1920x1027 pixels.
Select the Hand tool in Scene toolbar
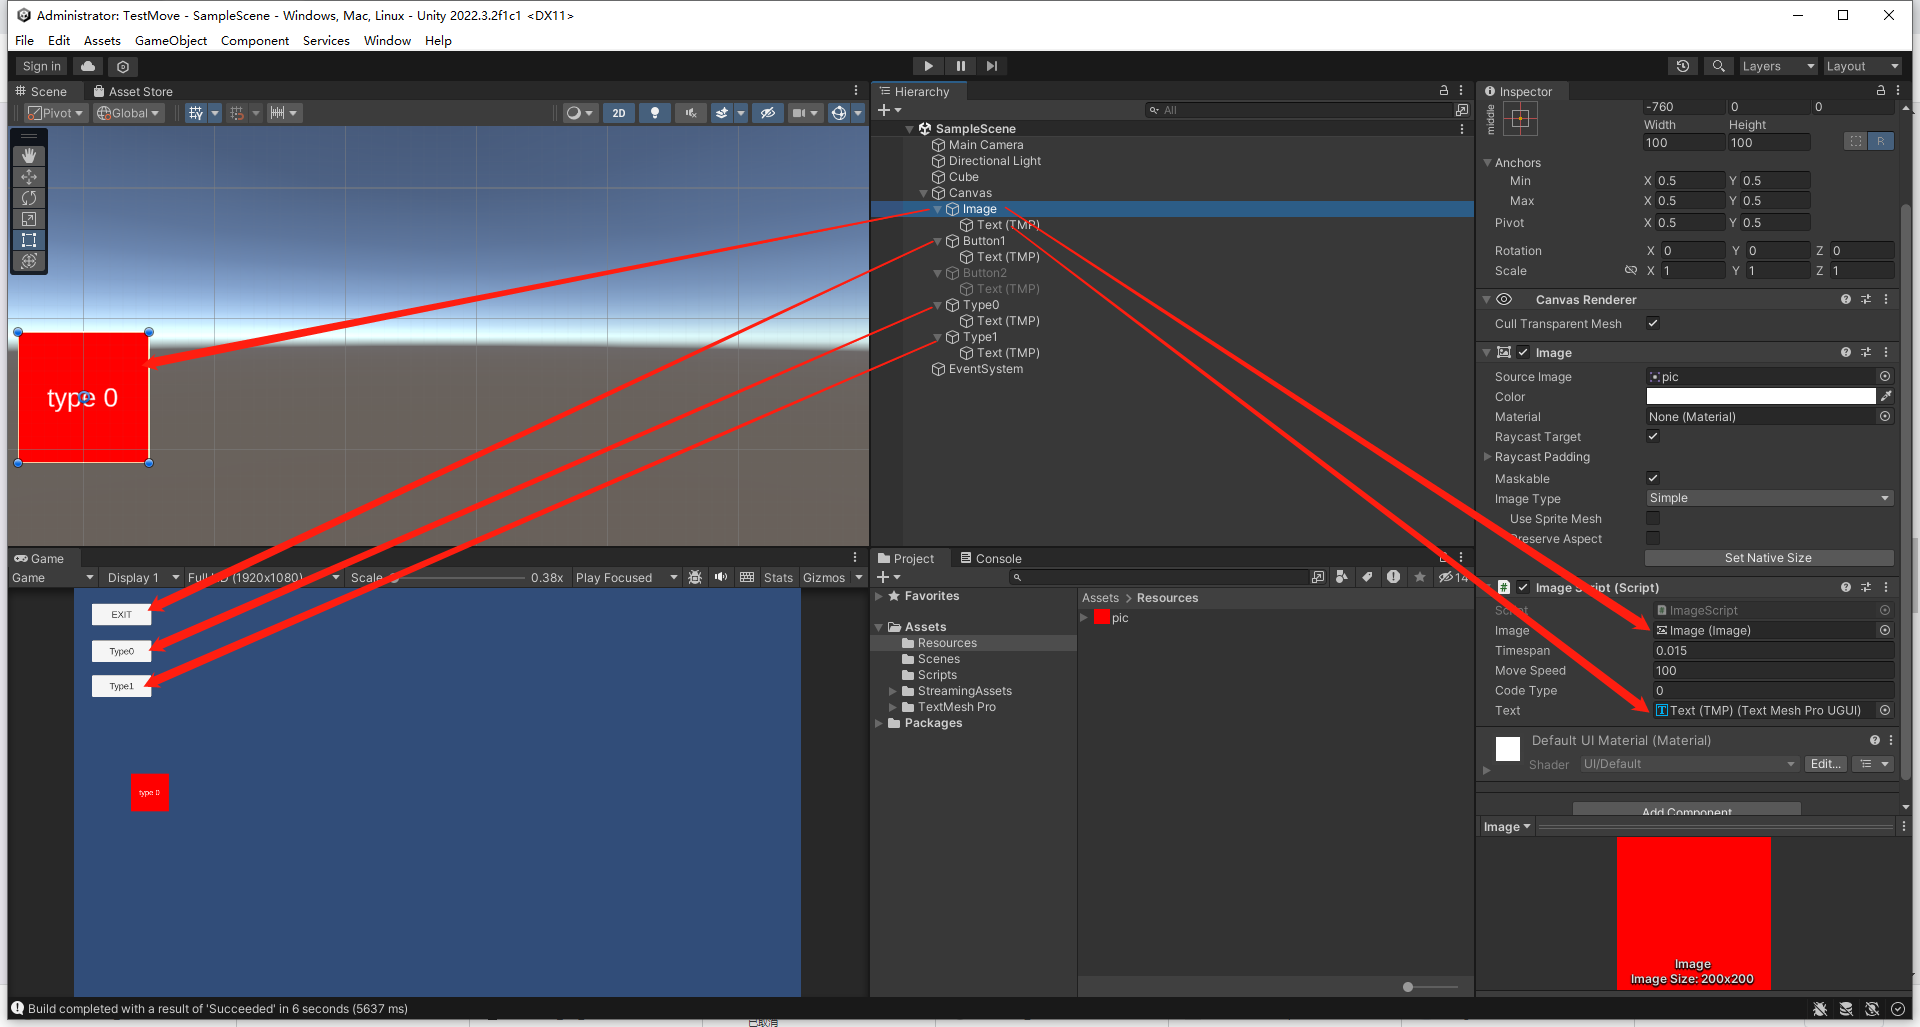[x=29, y=156]
